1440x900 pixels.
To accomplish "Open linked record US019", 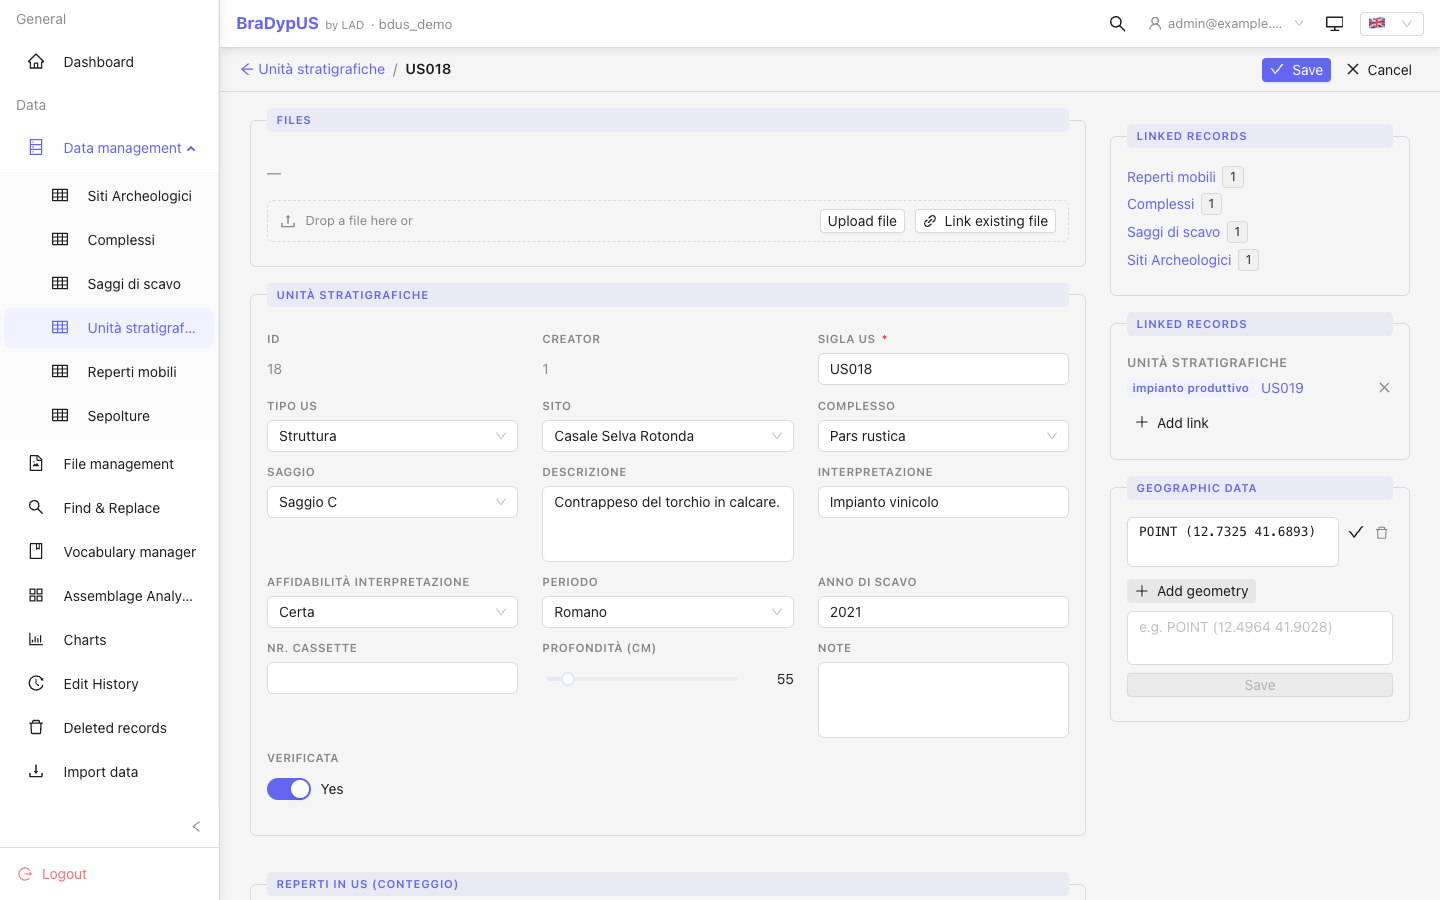I will coord(1282,388).
